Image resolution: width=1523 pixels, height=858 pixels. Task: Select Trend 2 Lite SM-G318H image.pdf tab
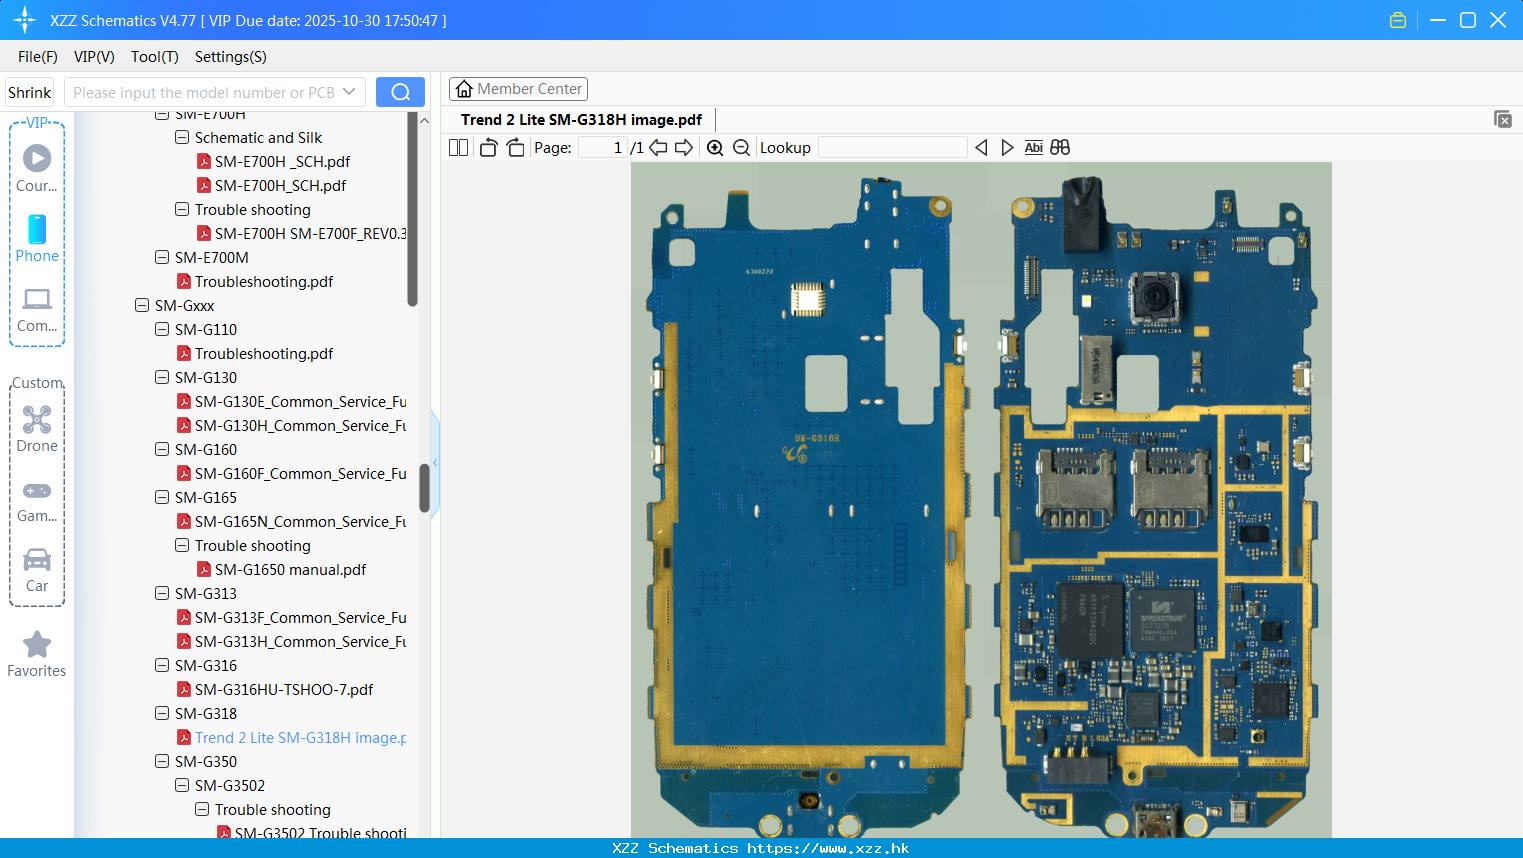click(581, 119)
